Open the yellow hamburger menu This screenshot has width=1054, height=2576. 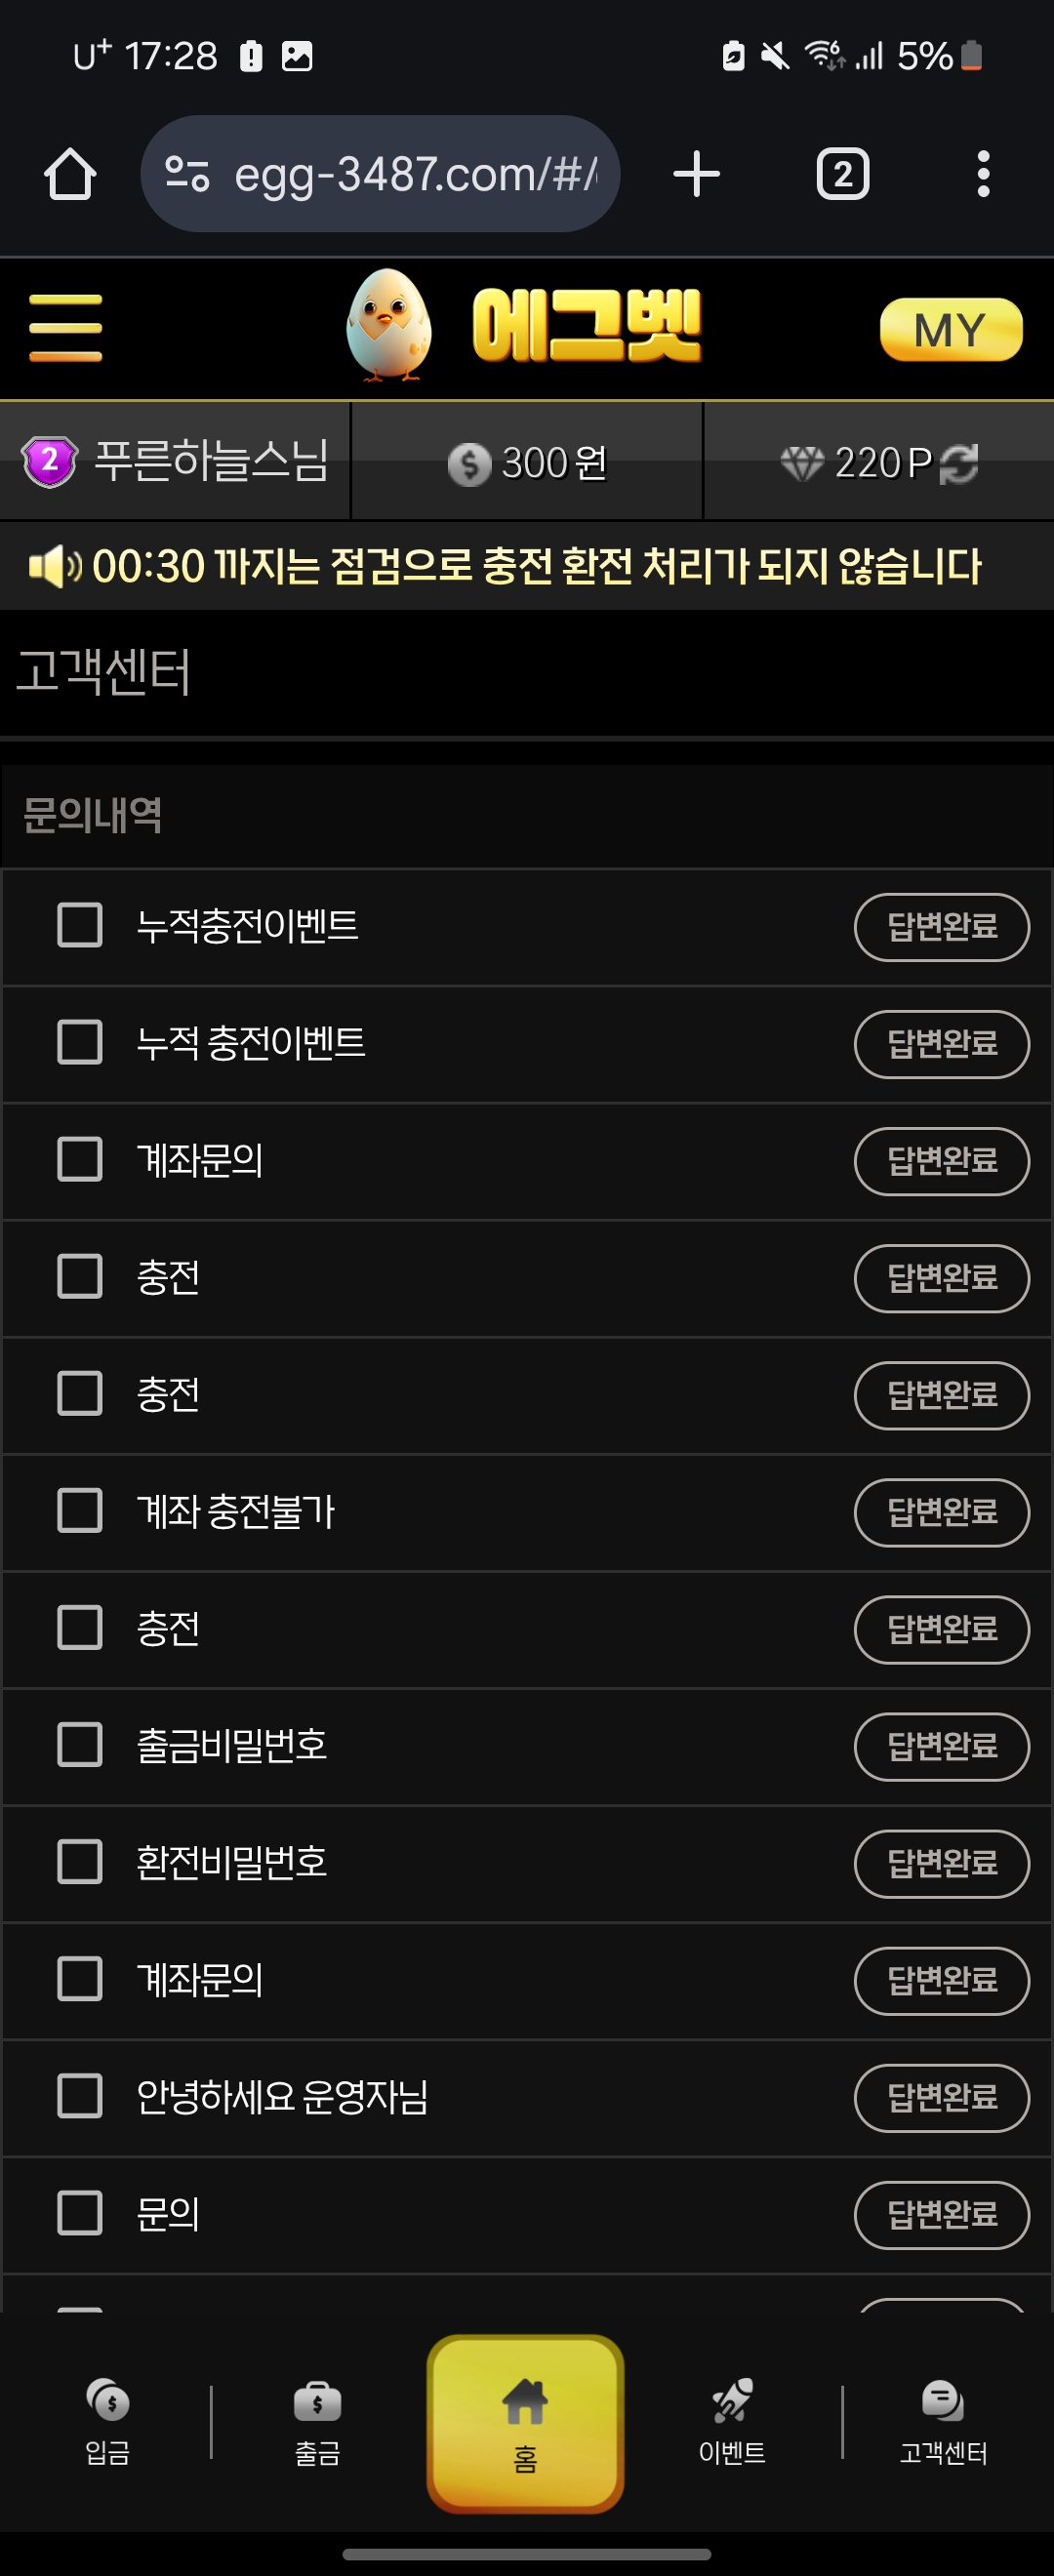click(x=66, y=328)
